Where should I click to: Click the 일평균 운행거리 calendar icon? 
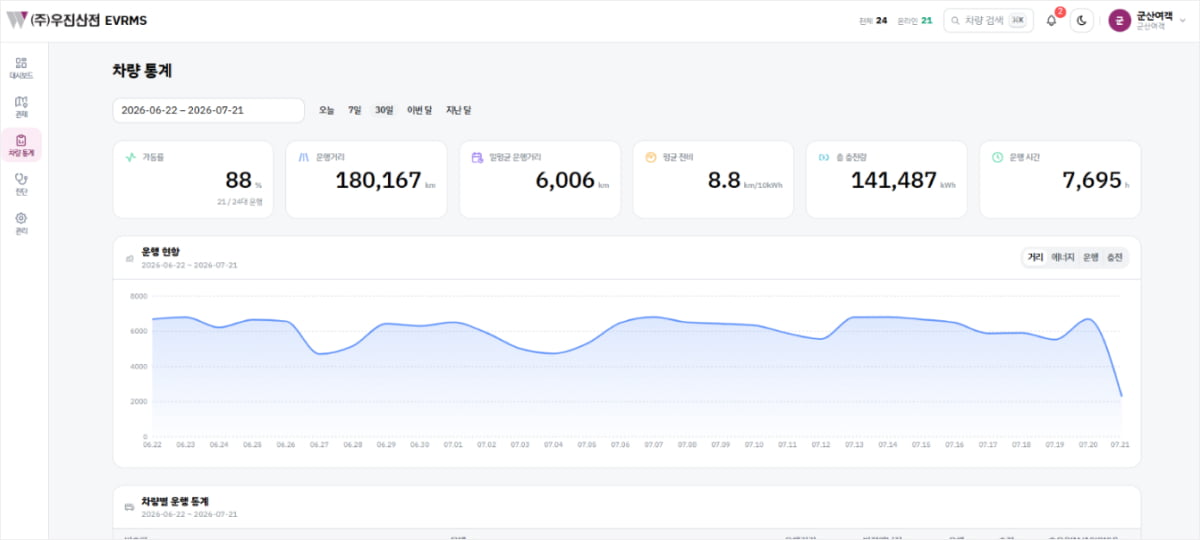[x=477, y=157]
